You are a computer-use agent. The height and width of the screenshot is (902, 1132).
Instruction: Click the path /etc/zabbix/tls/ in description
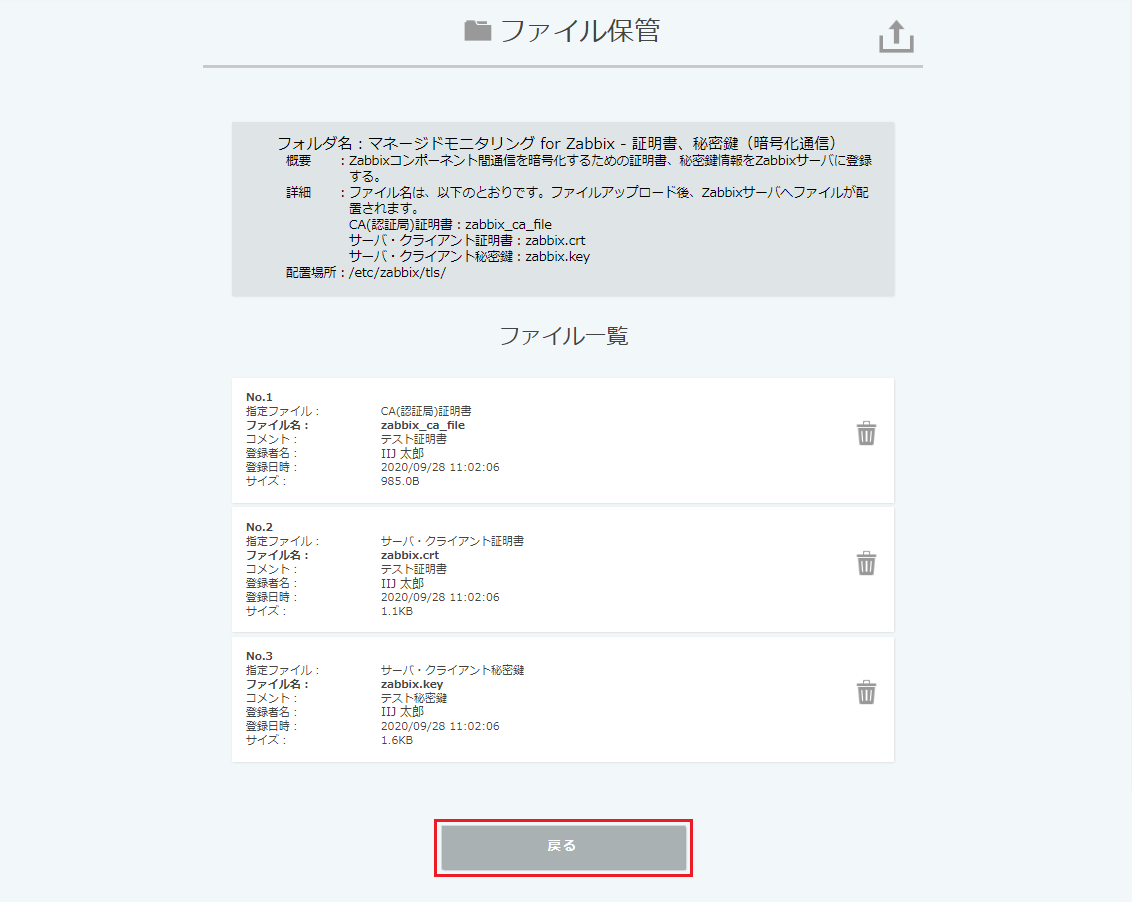[x=397, y=272]
